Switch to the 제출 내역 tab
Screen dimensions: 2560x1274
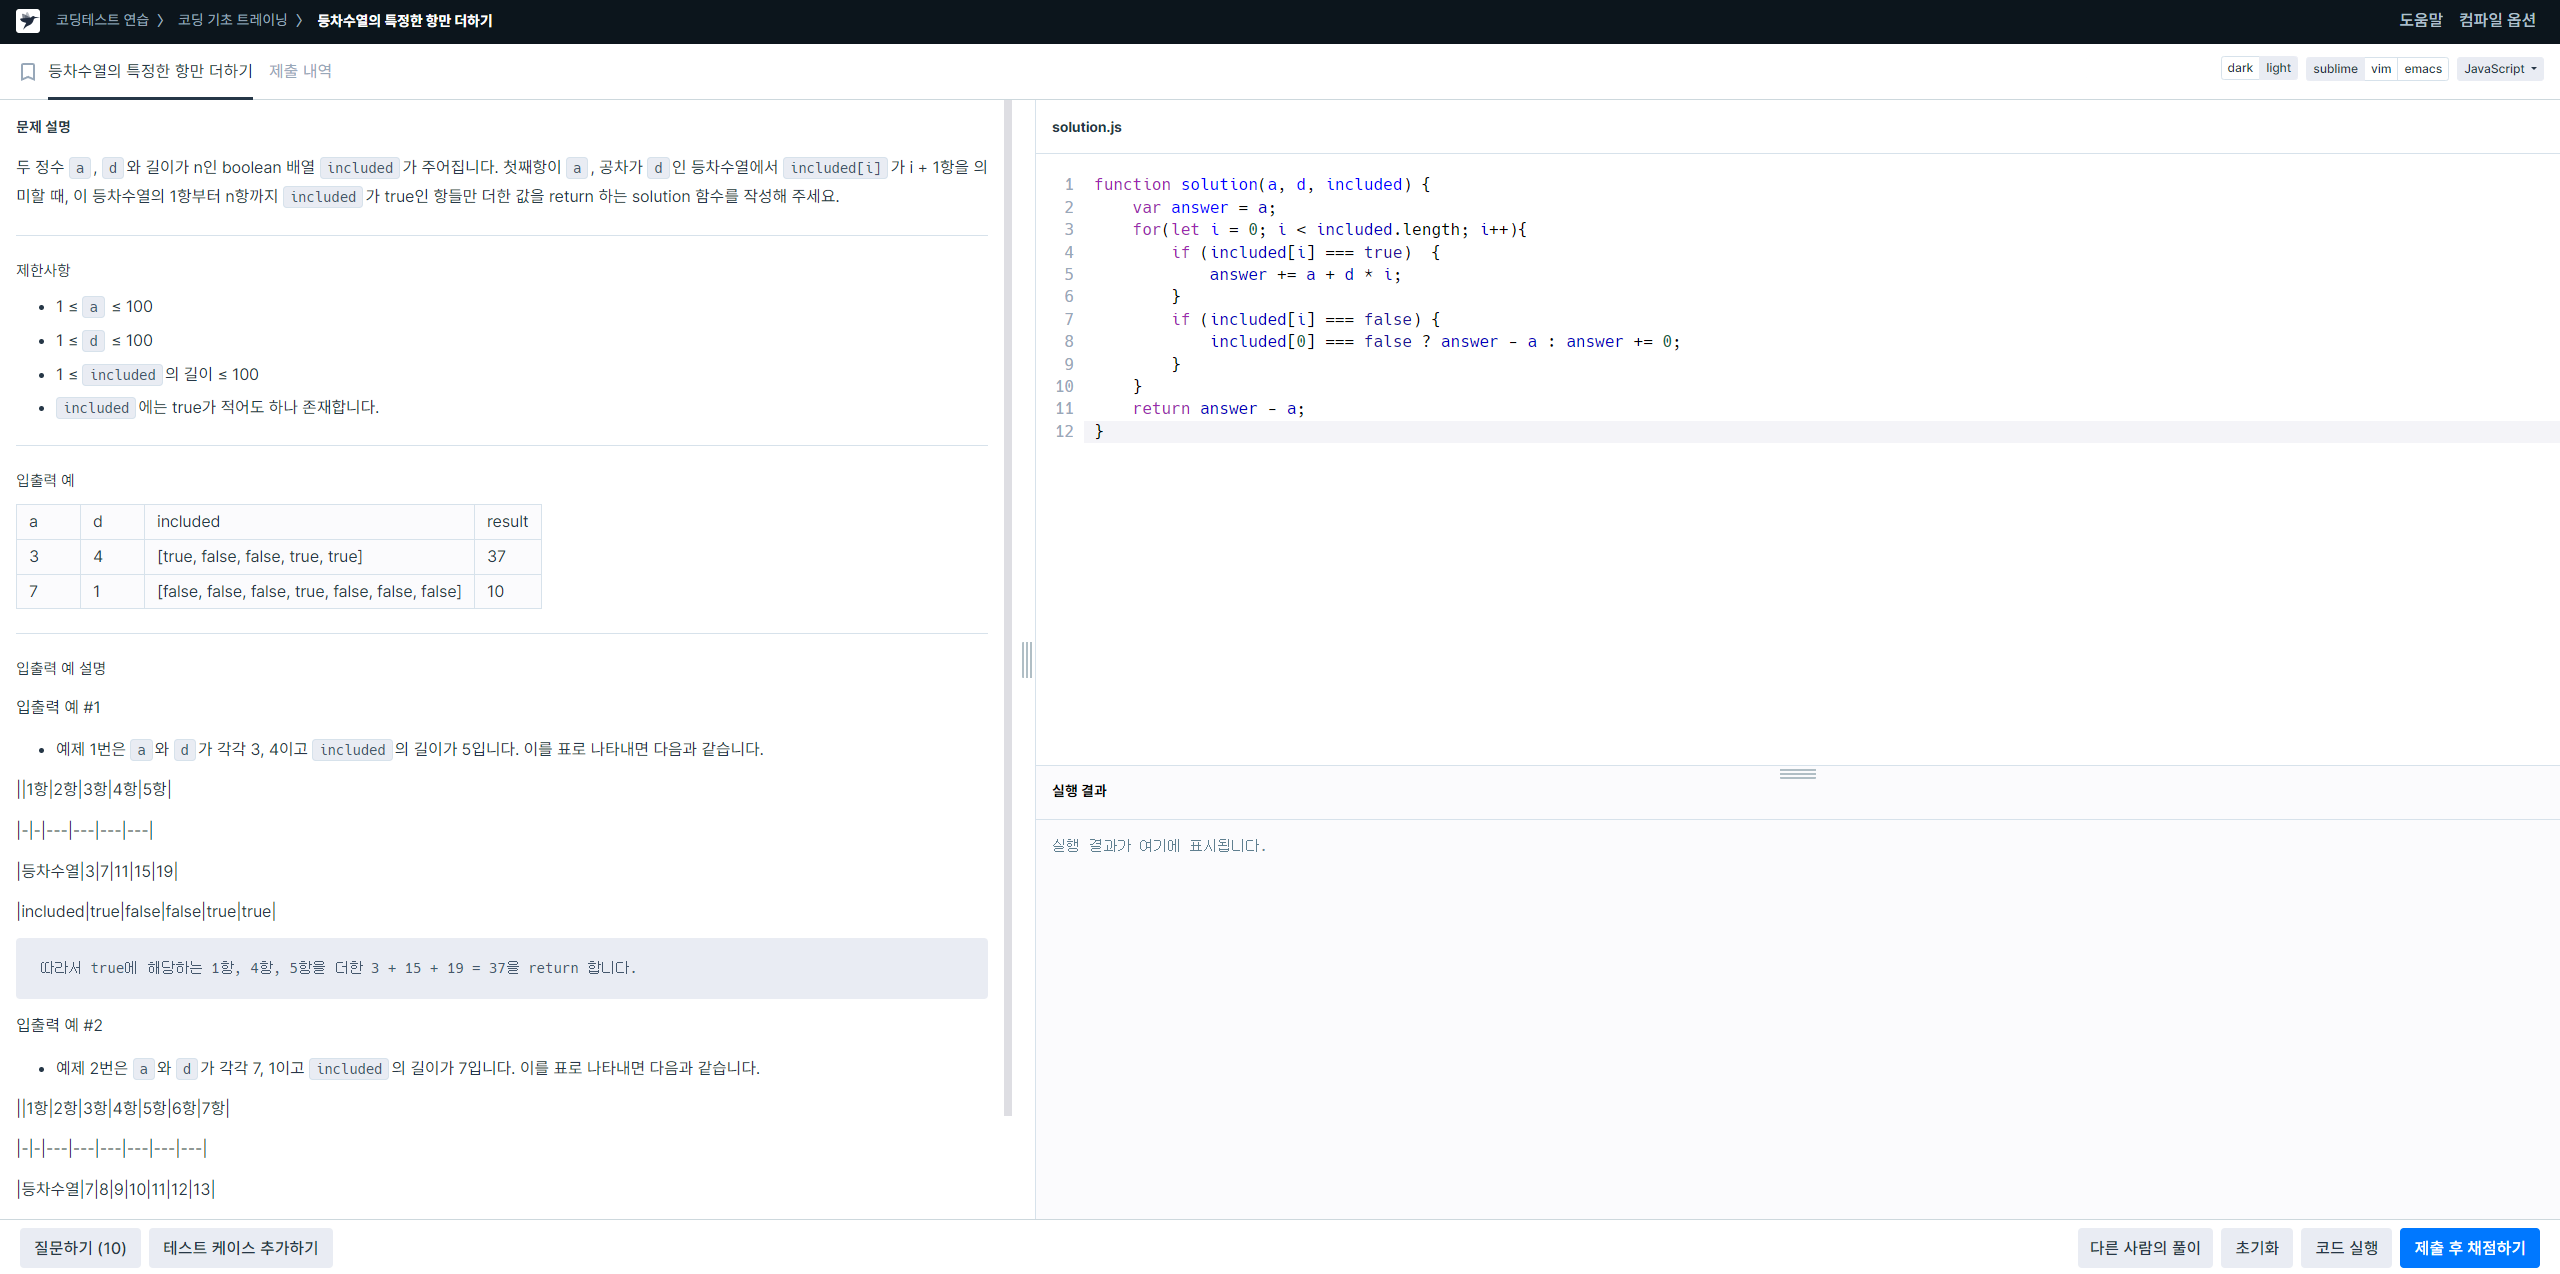click(x=300, y=71)
